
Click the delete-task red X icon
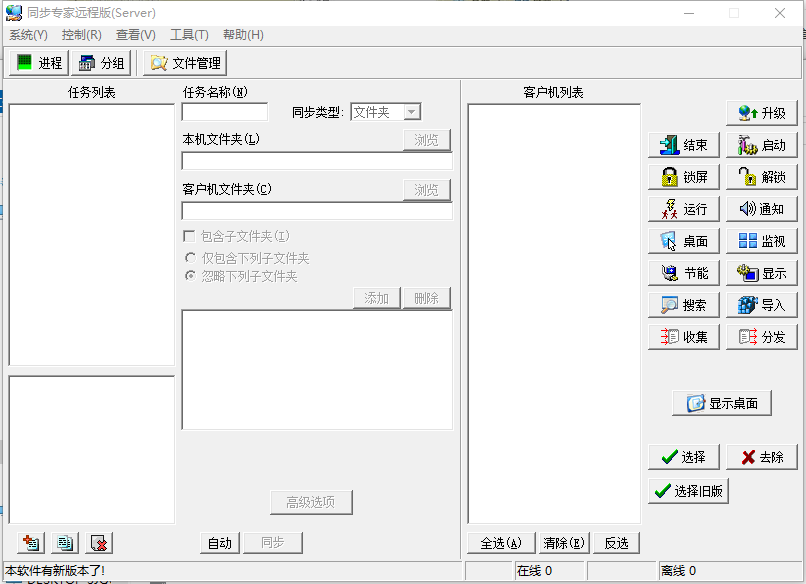point(97,542)
